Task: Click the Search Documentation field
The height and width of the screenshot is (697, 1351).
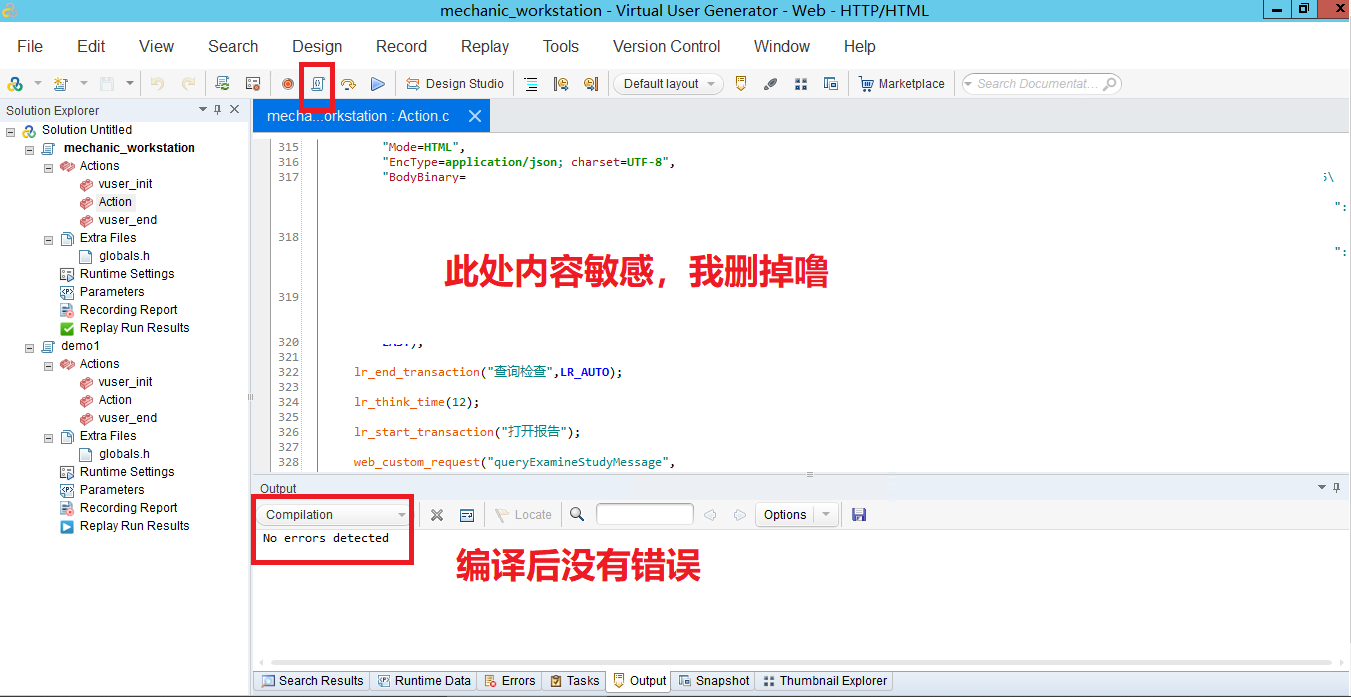Action: click(1041, 84)
